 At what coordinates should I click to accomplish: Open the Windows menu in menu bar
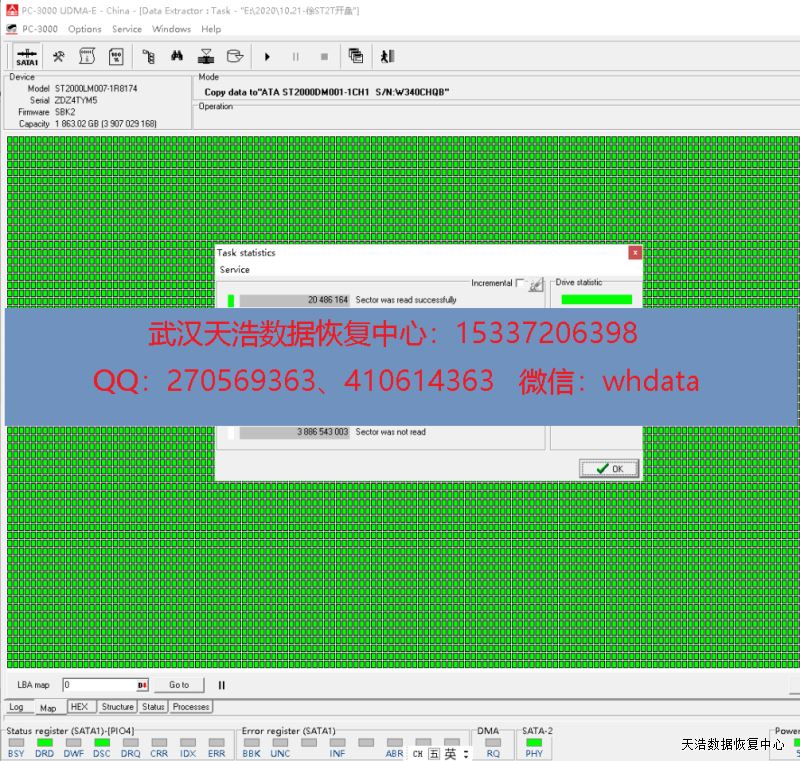coord(171,29)
